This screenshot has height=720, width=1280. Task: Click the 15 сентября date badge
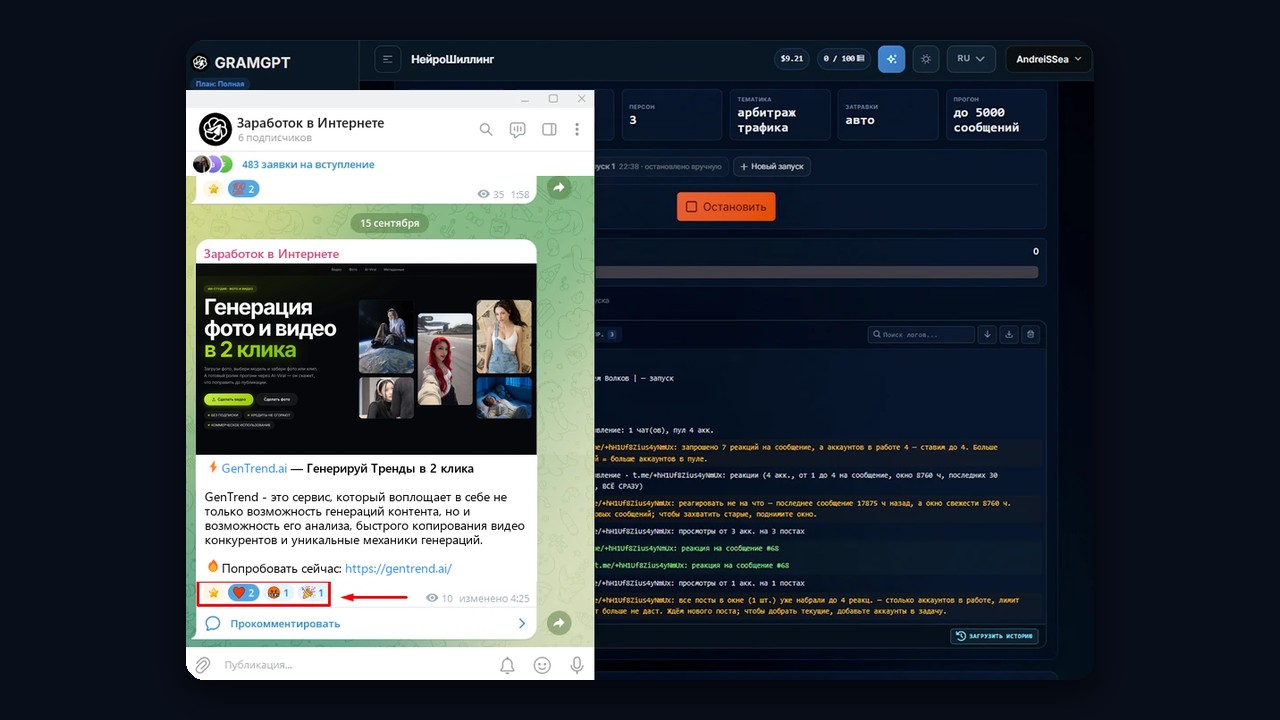[390, 222]
